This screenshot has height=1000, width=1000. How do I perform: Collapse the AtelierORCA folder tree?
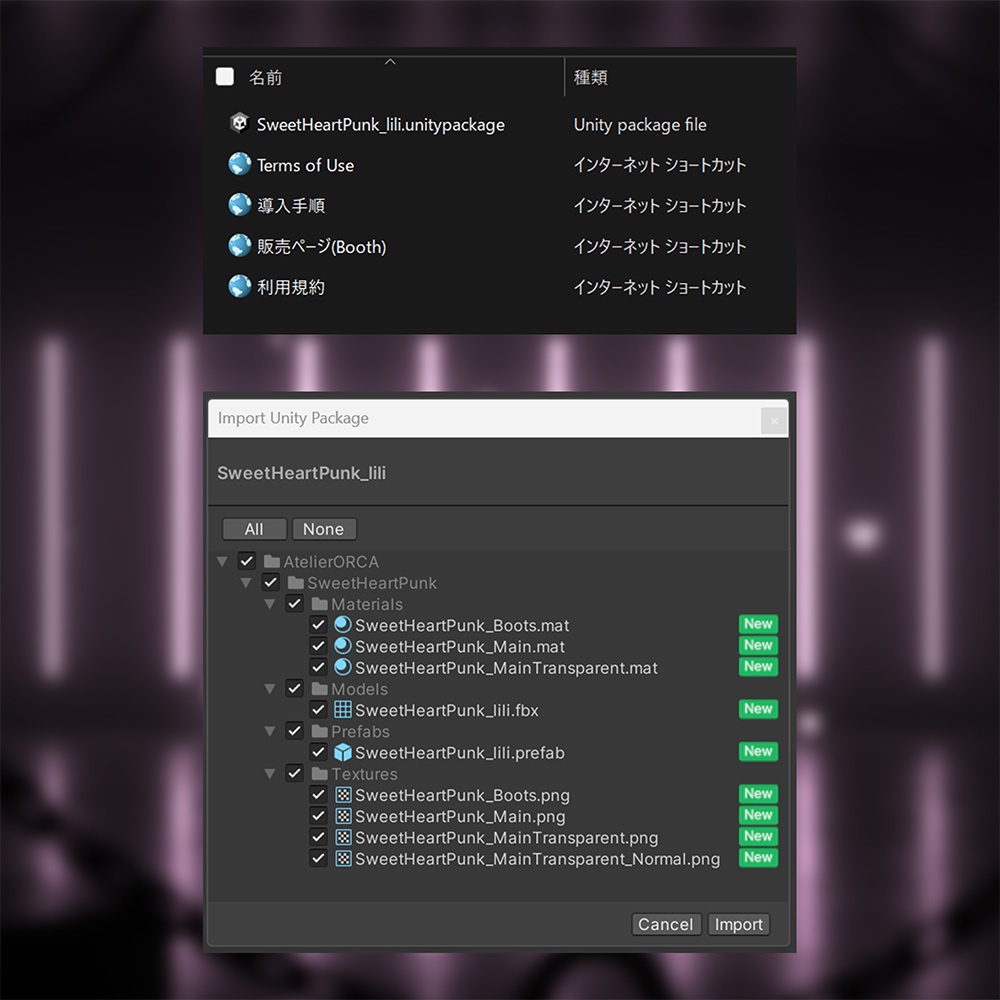(x=222, y=562)
